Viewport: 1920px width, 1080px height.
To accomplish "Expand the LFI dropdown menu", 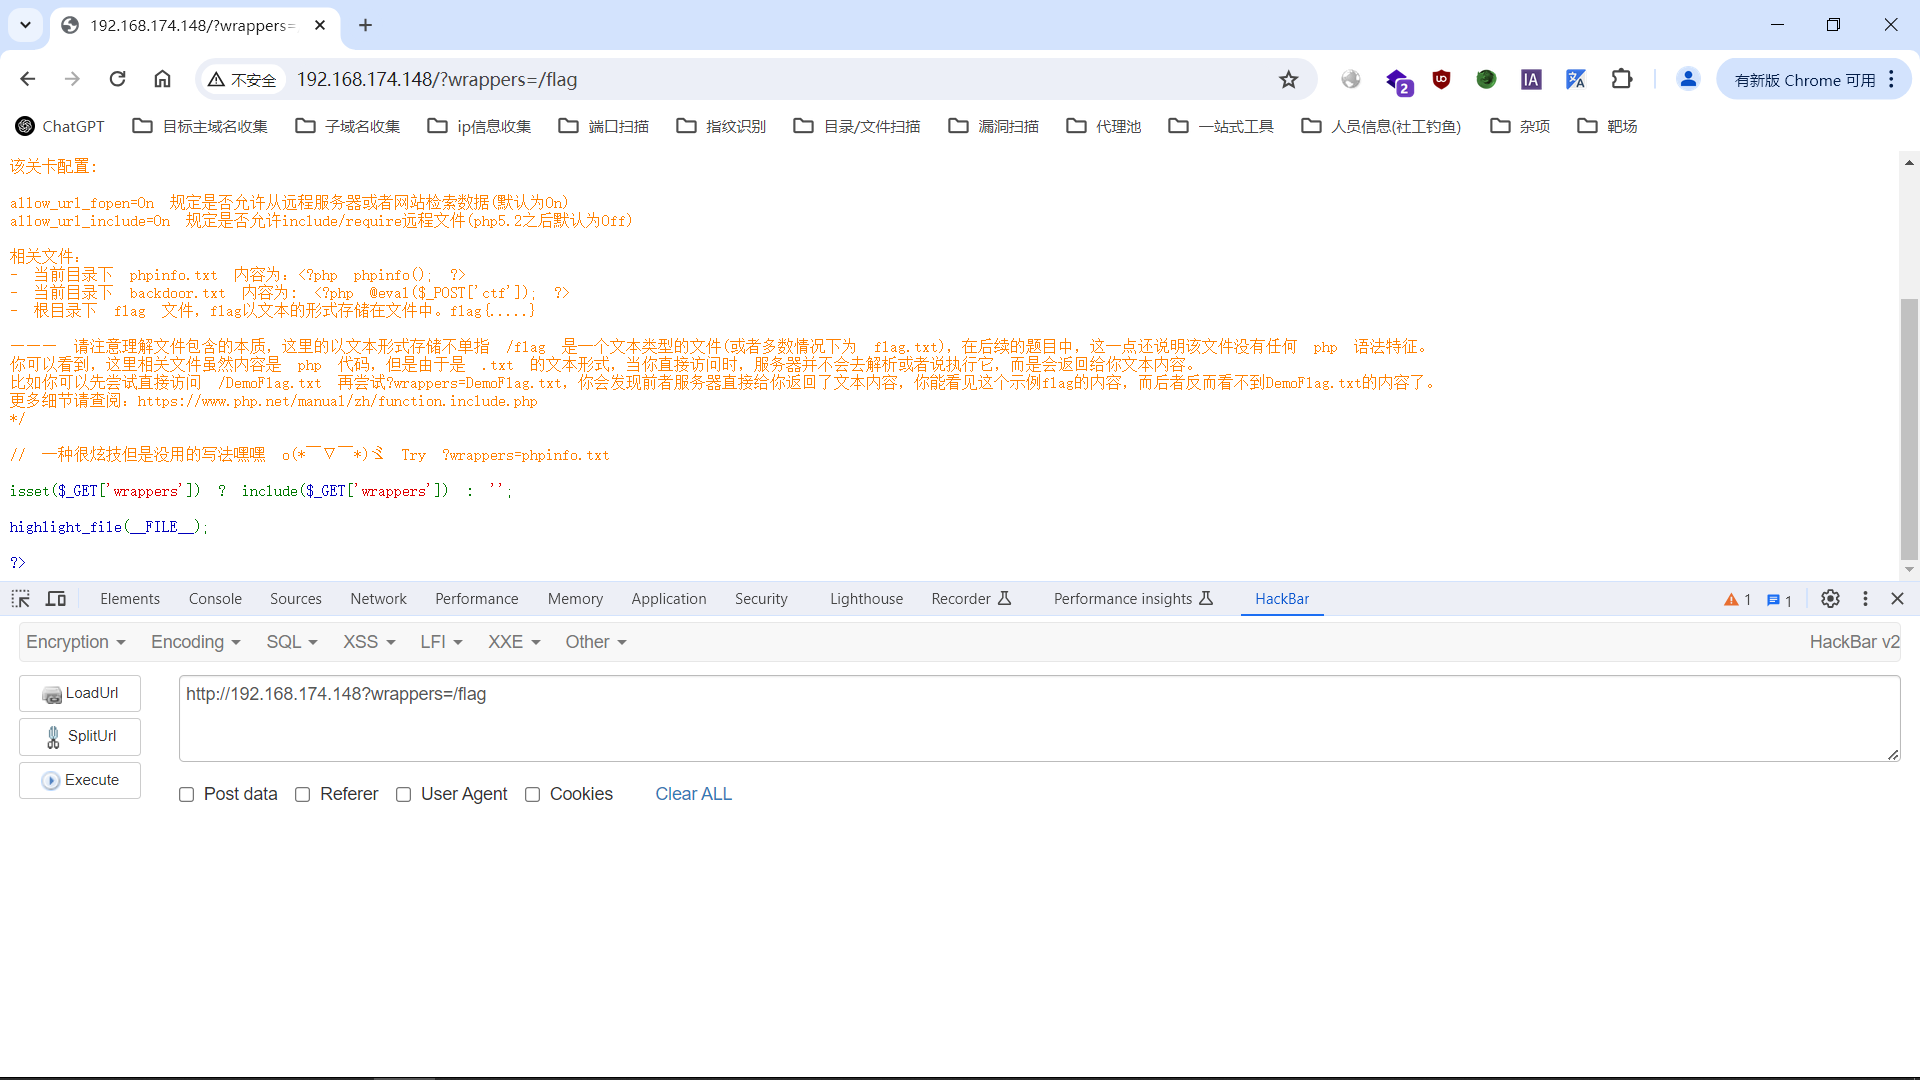I will click(441, 642).
